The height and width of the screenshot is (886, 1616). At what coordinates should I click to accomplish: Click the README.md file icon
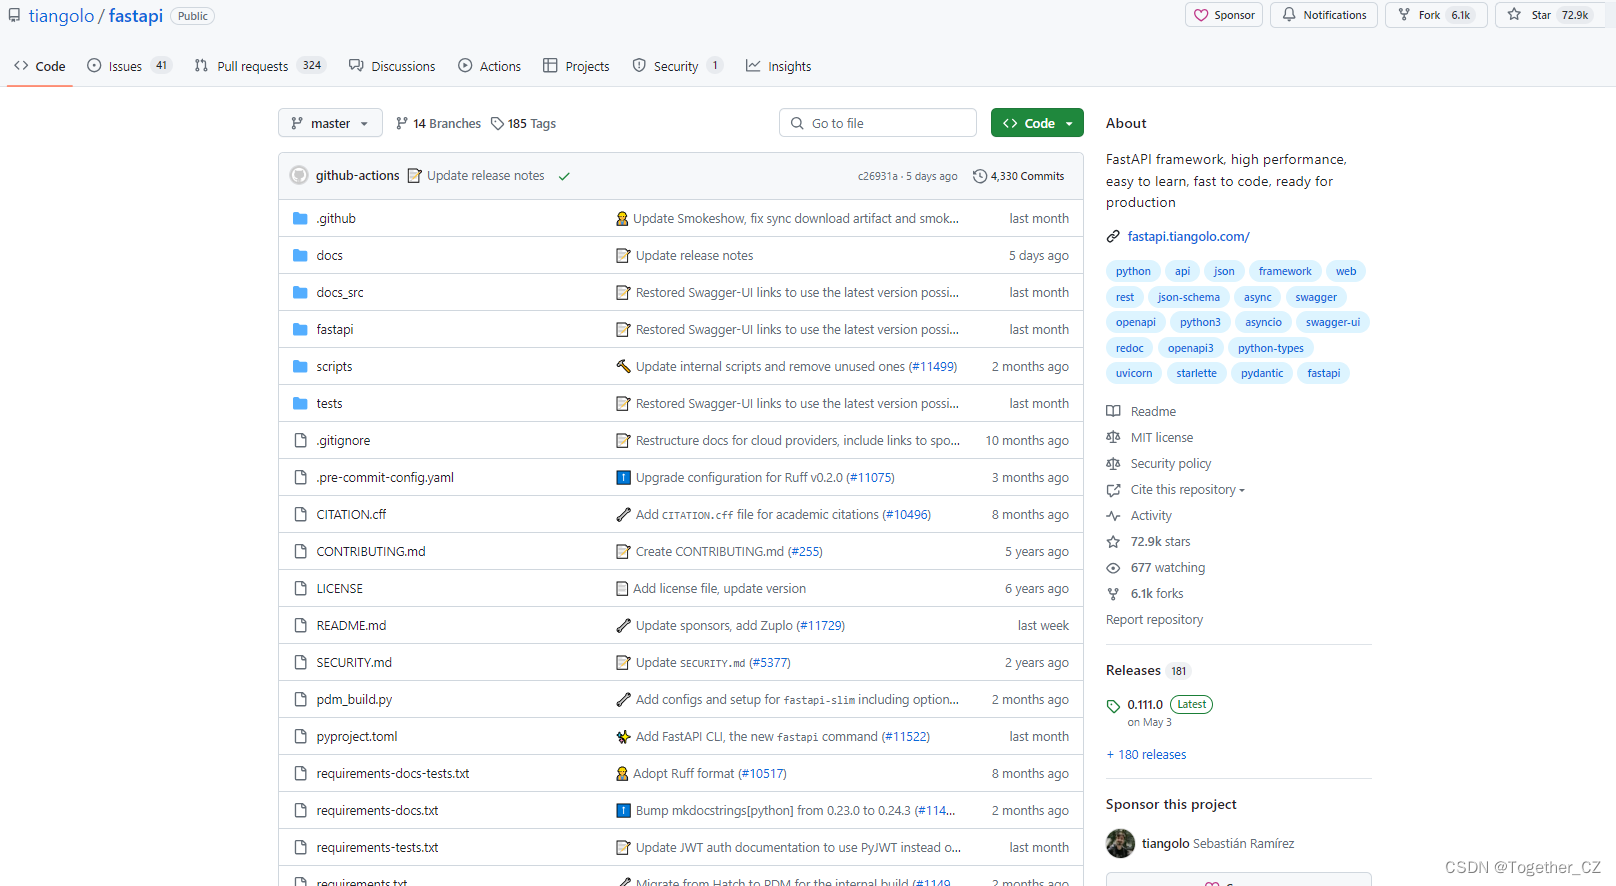pos(300,625)
